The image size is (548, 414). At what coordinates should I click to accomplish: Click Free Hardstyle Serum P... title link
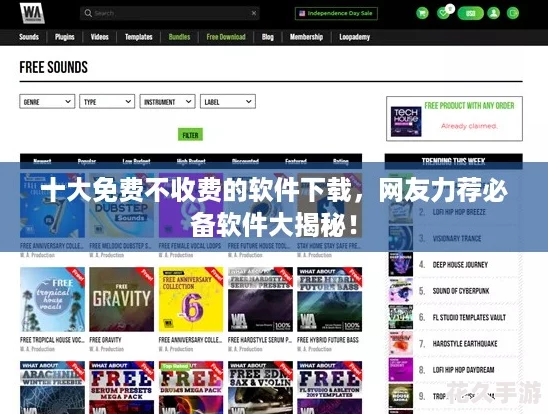coord(260,340)
